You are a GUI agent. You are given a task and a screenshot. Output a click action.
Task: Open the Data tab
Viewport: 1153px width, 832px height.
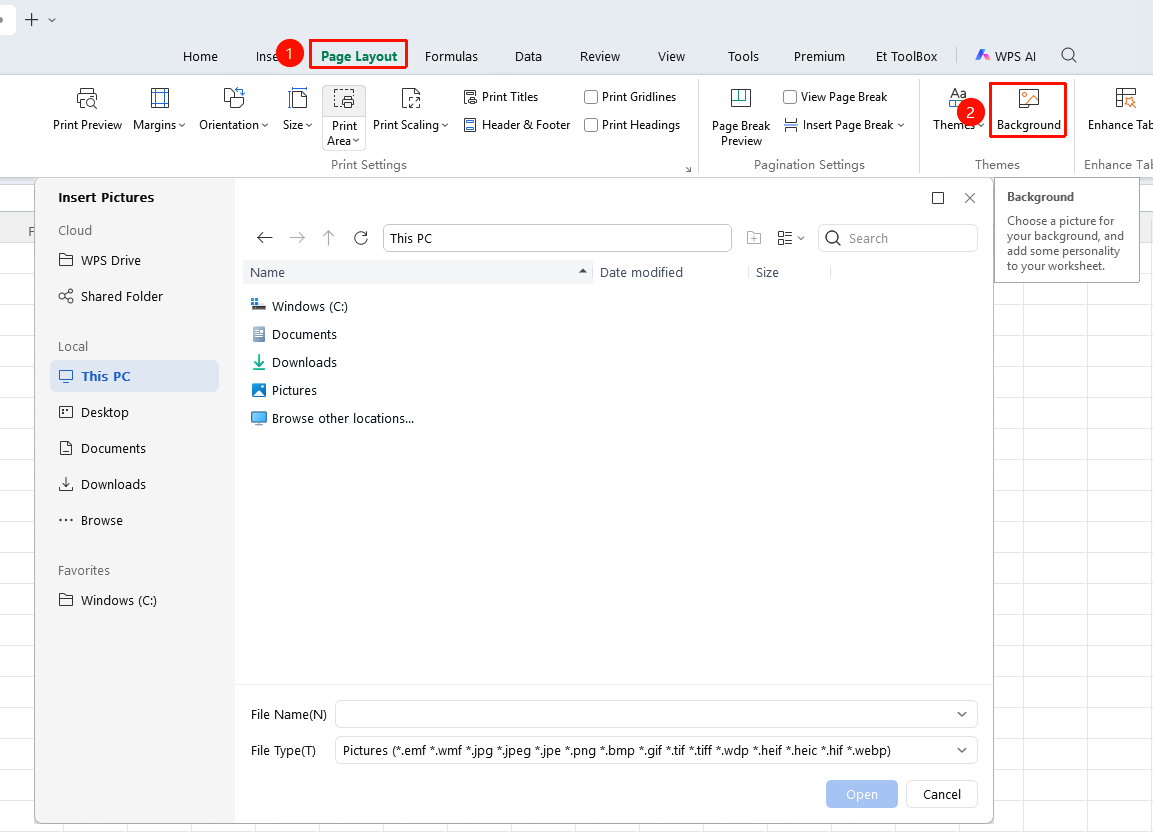pos(528,57)
